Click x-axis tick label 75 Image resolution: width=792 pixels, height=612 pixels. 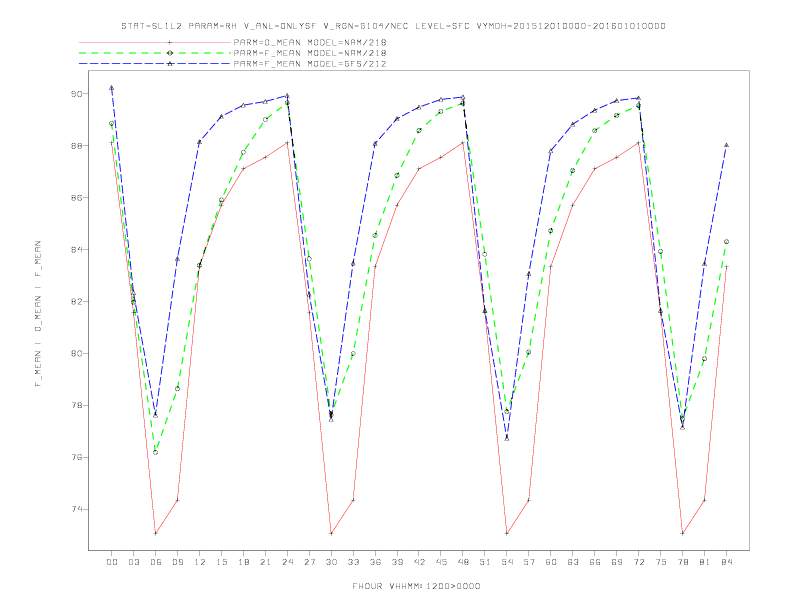point(661,562)
